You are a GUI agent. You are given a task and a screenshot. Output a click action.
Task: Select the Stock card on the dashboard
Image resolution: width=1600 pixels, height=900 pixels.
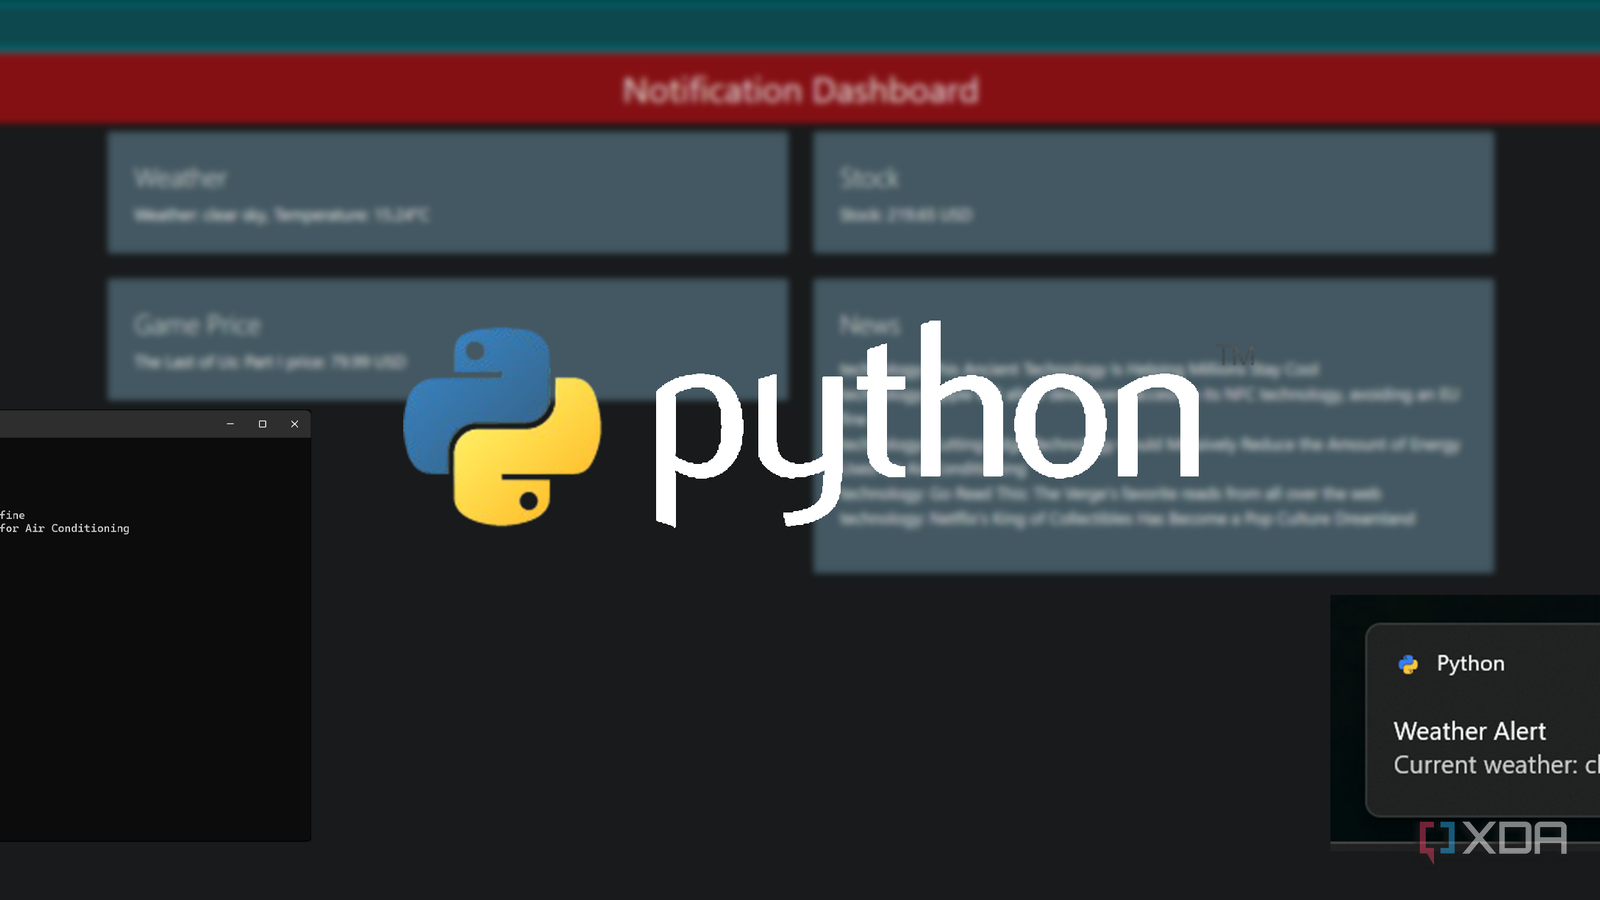[x=1154, y=192]
